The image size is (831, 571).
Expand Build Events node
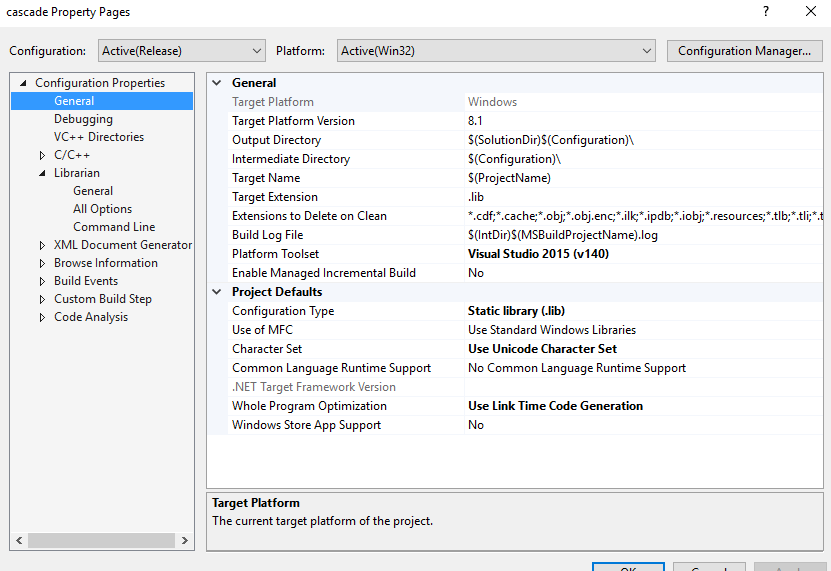click(42, 282)
